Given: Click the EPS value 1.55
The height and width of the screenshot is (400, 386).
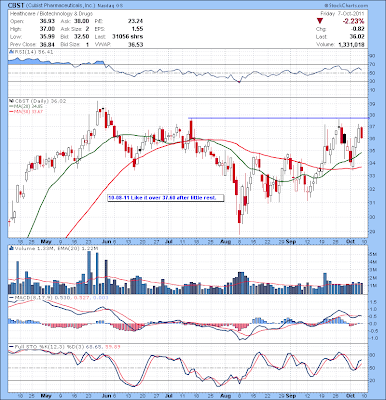Looking at the screenshot, I should (x=137, y=29).
